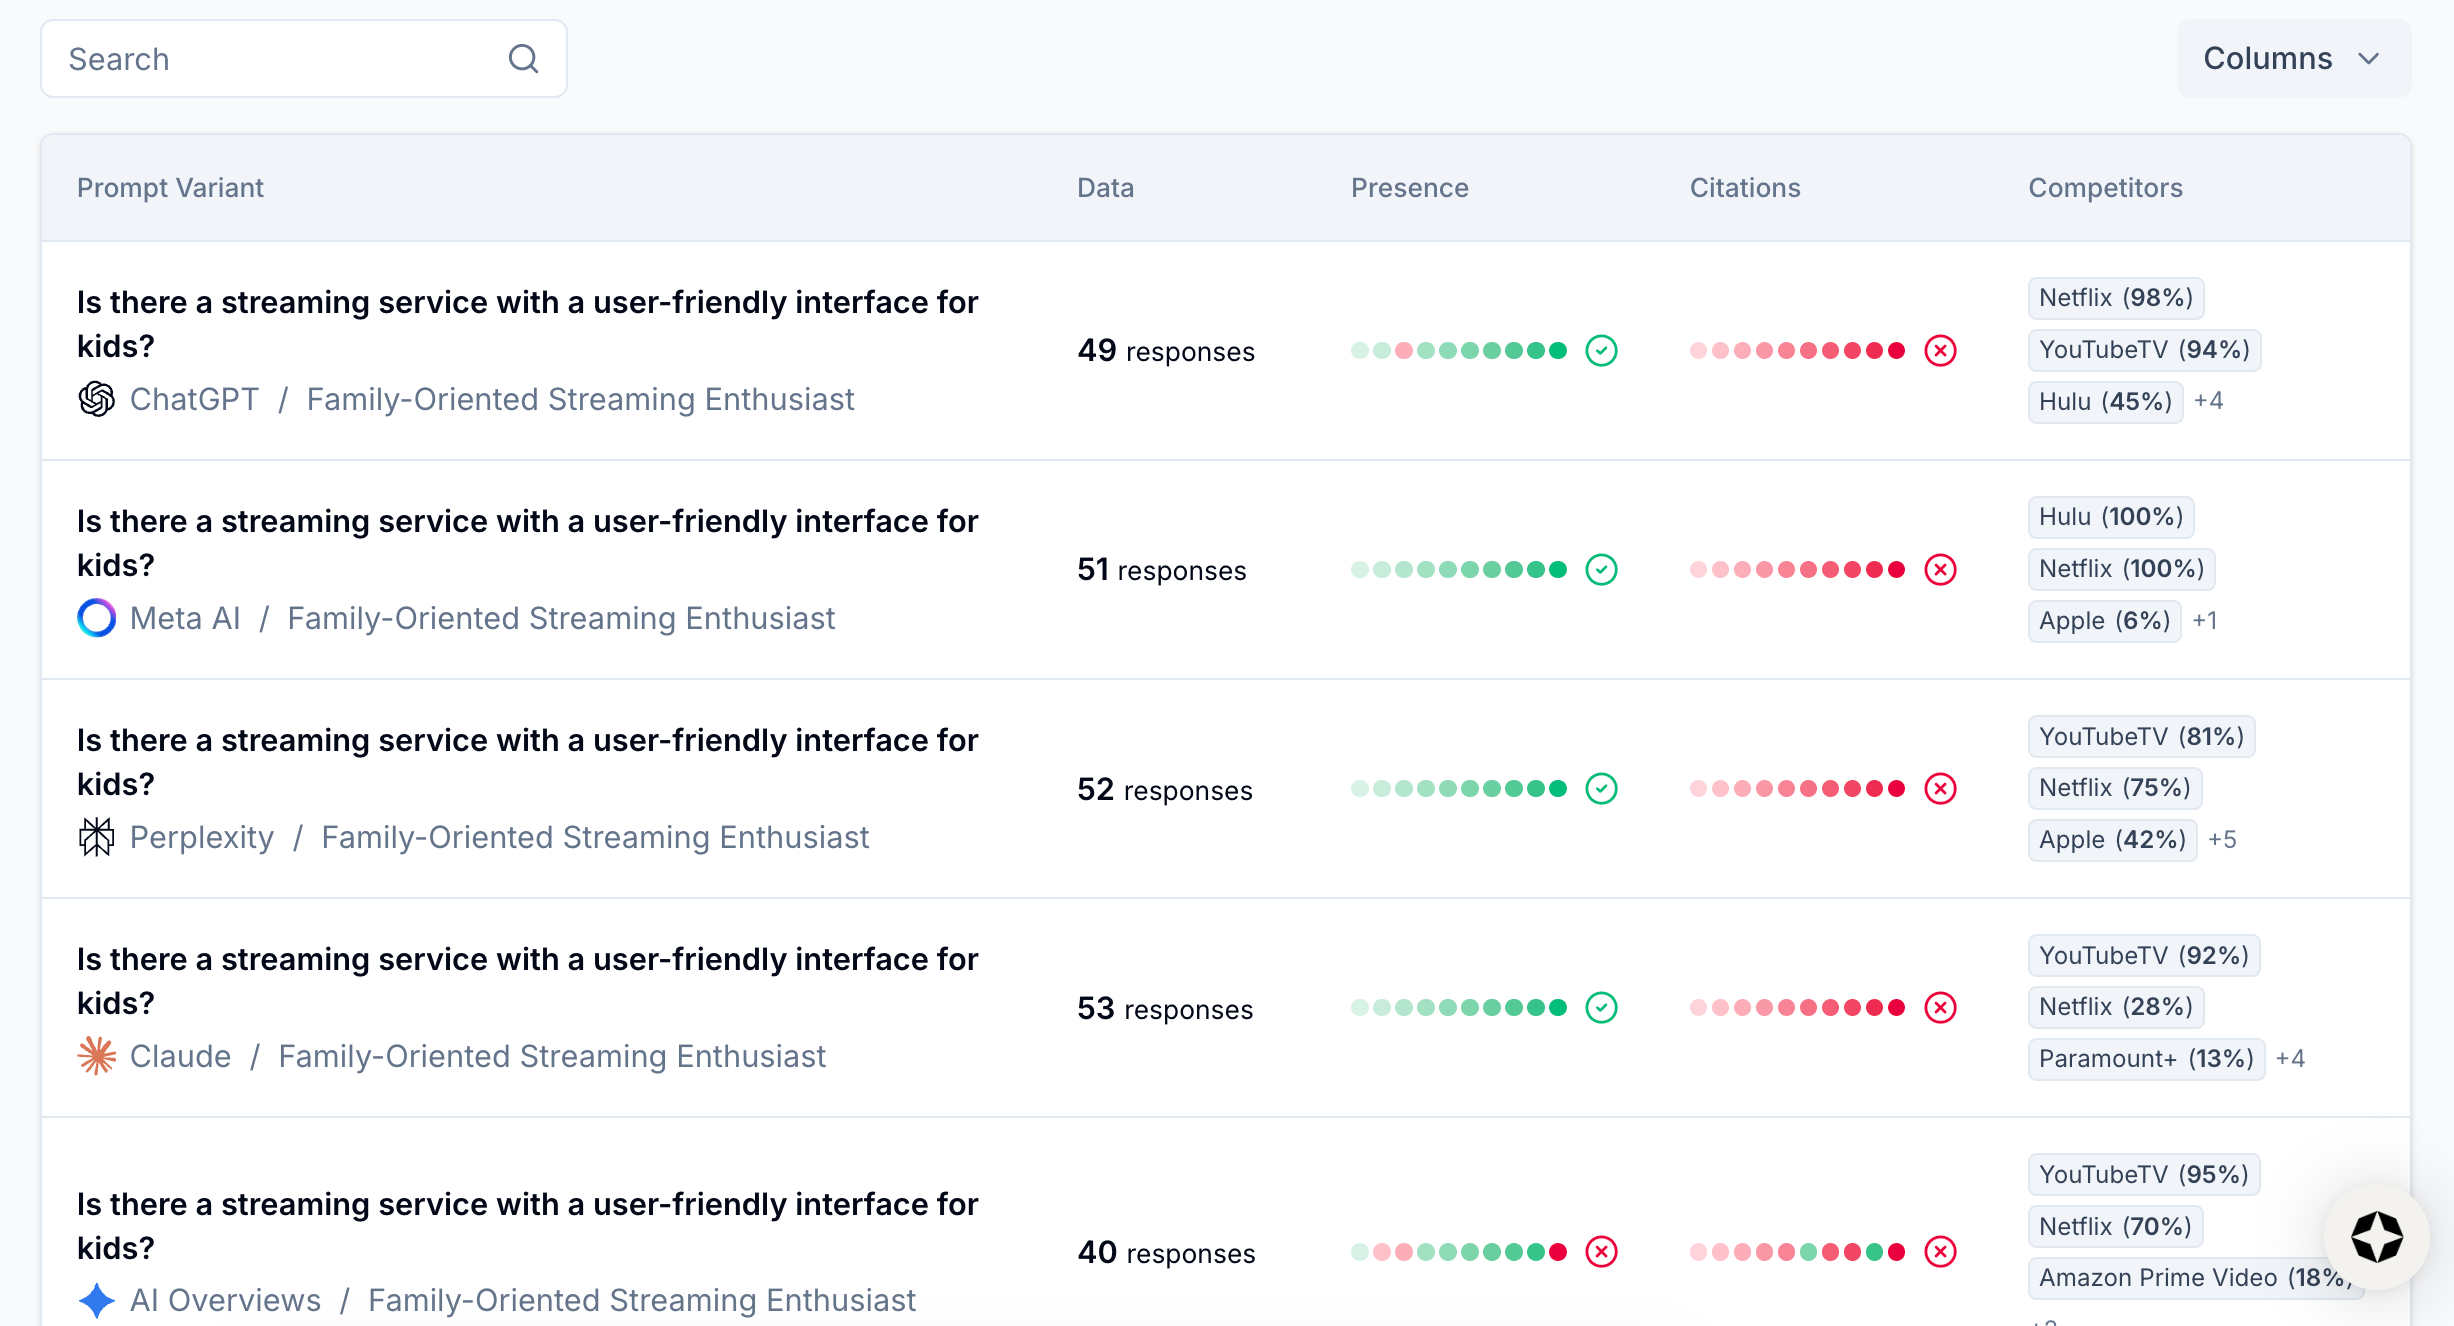Click red citations X in Meta AI row

click(x=1940, y=570)
